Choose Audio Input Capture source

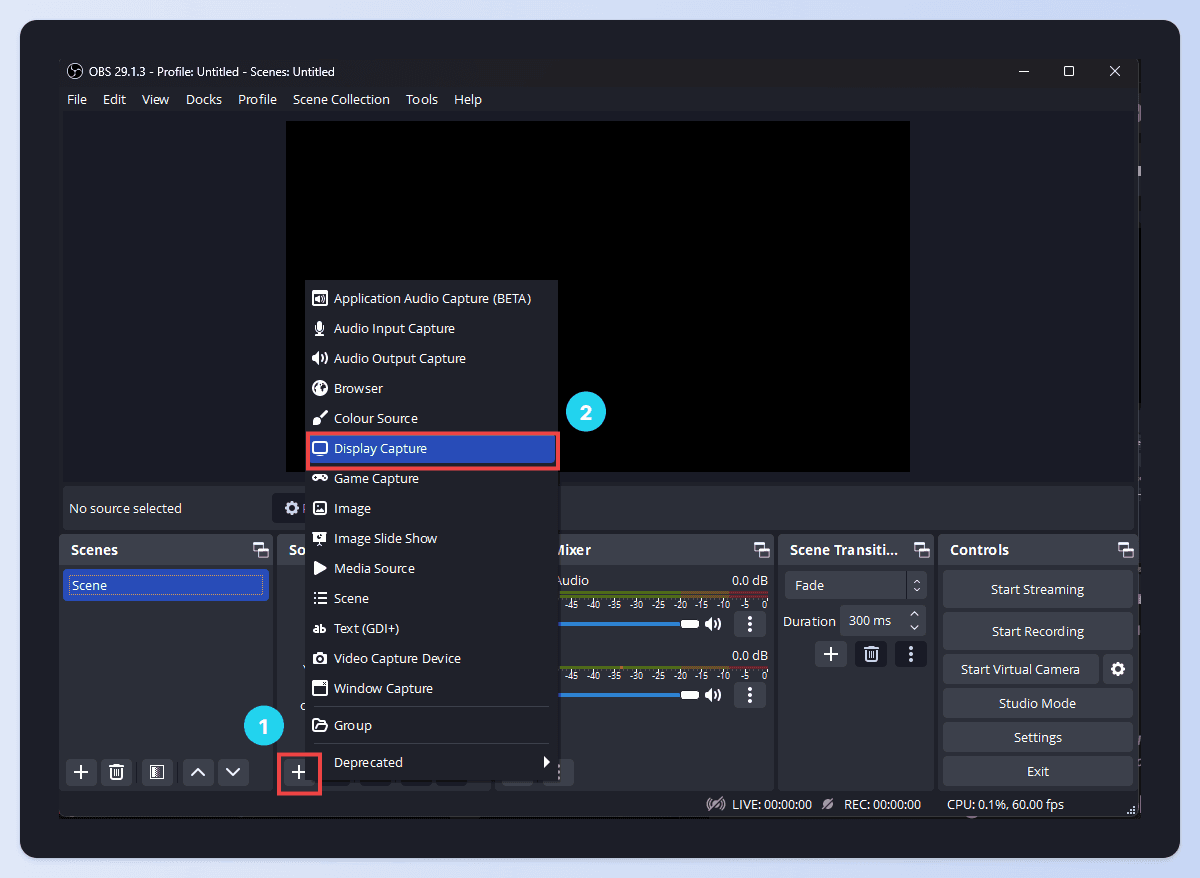pyautogui.click(x=431, y=328)
